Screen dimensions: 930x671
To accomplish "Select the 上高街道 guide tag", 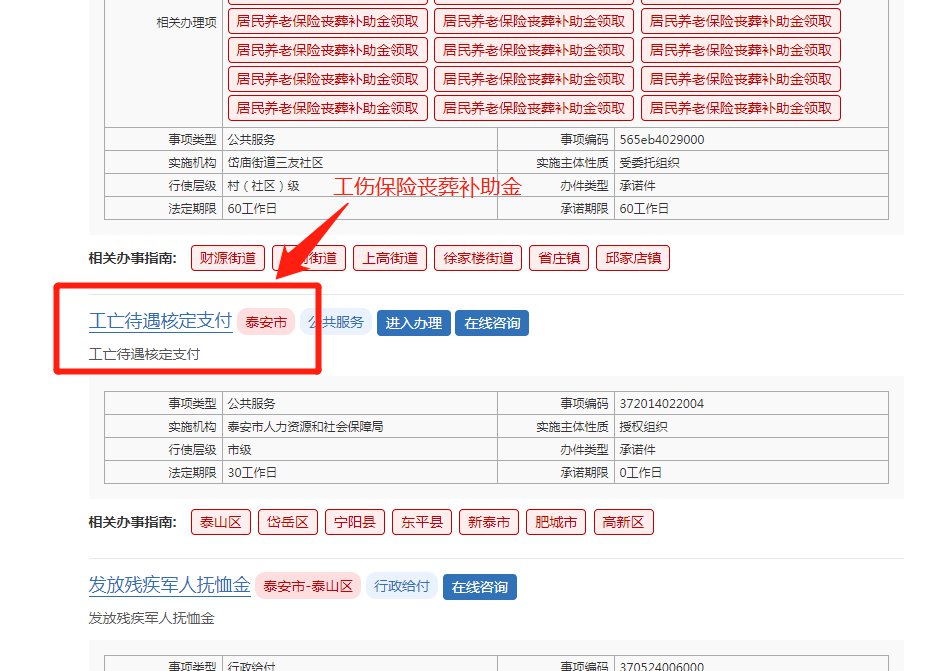I will 390,258.
